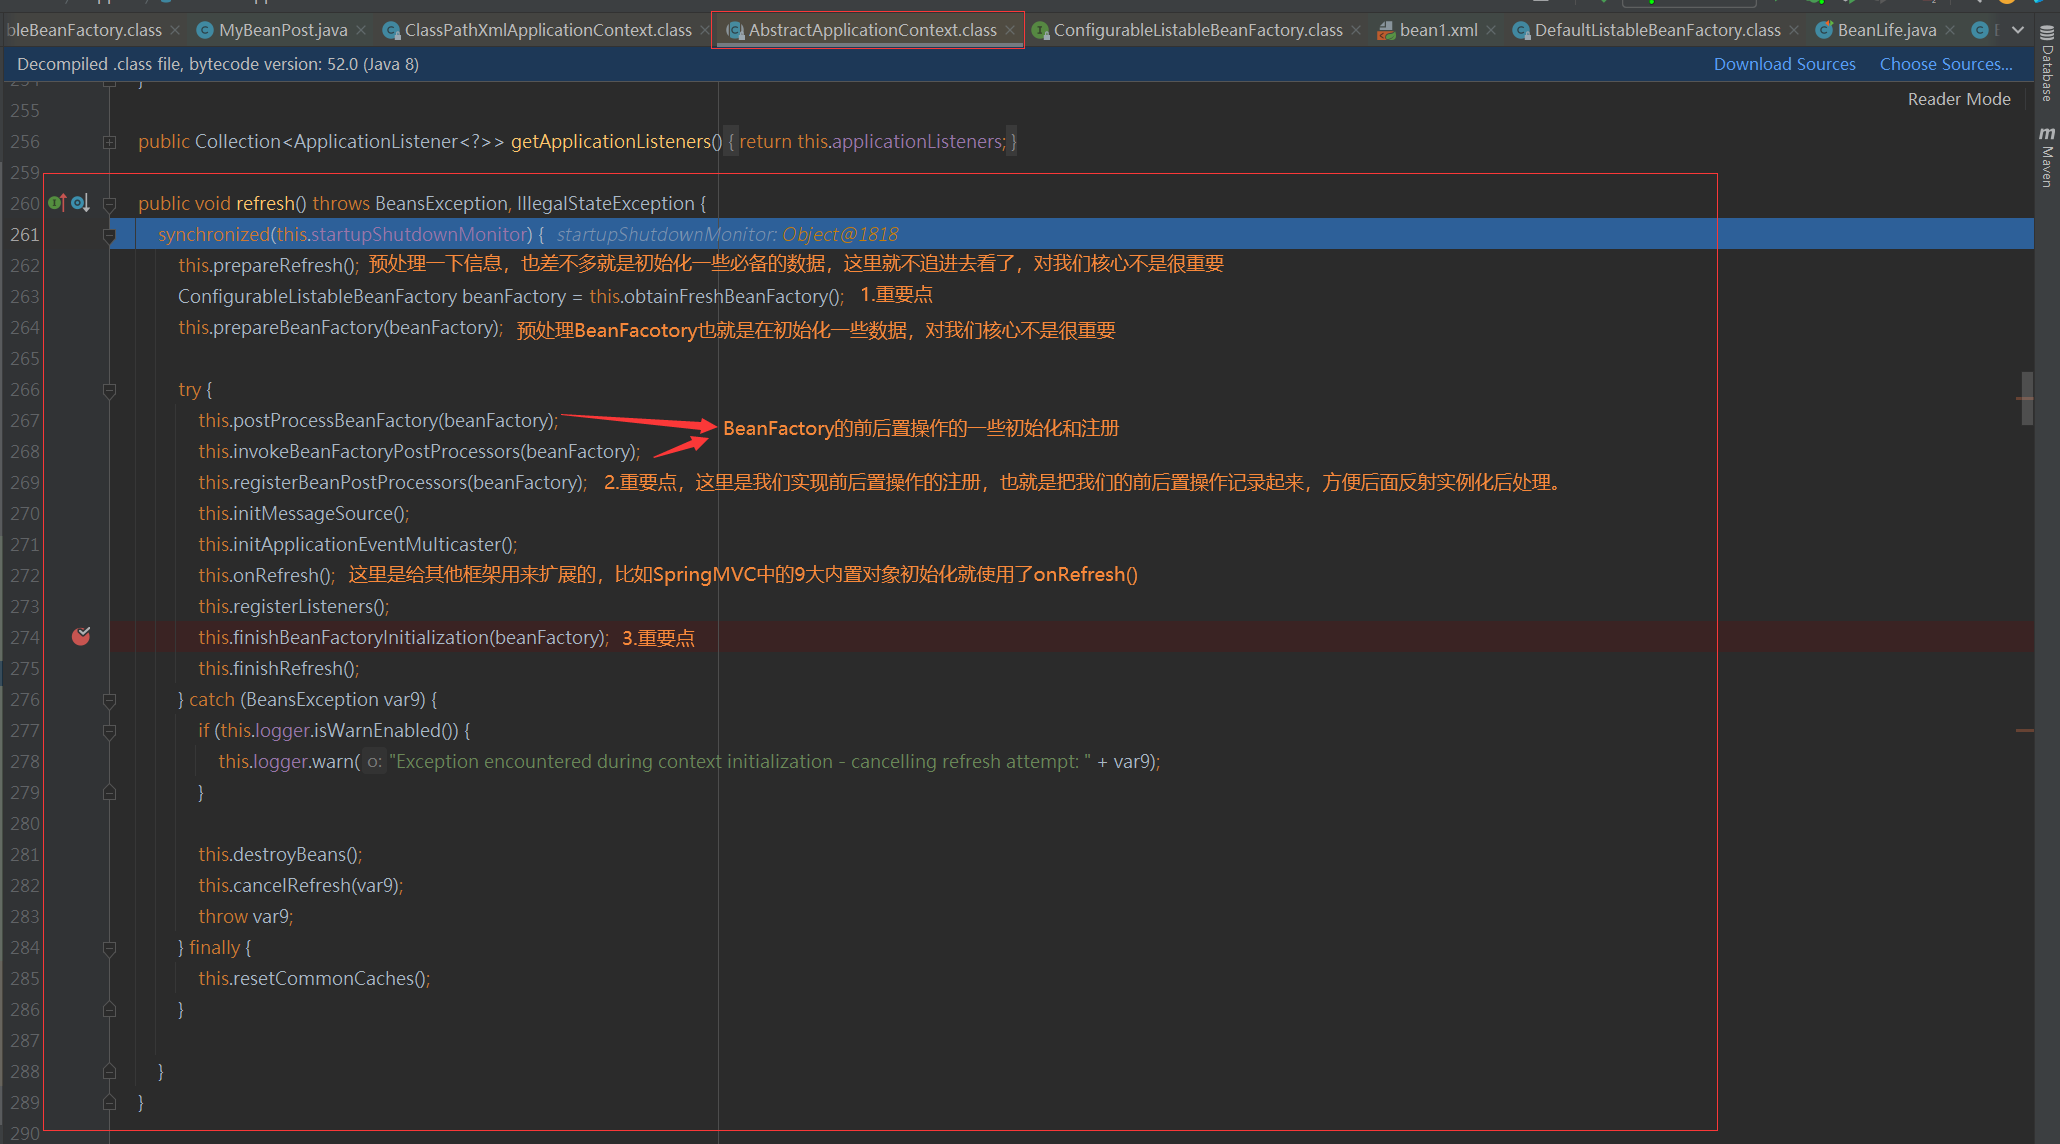2060x1144 pixels.
Task: Click the fold end marker on line 279
Action: click(x=109, y=793)
